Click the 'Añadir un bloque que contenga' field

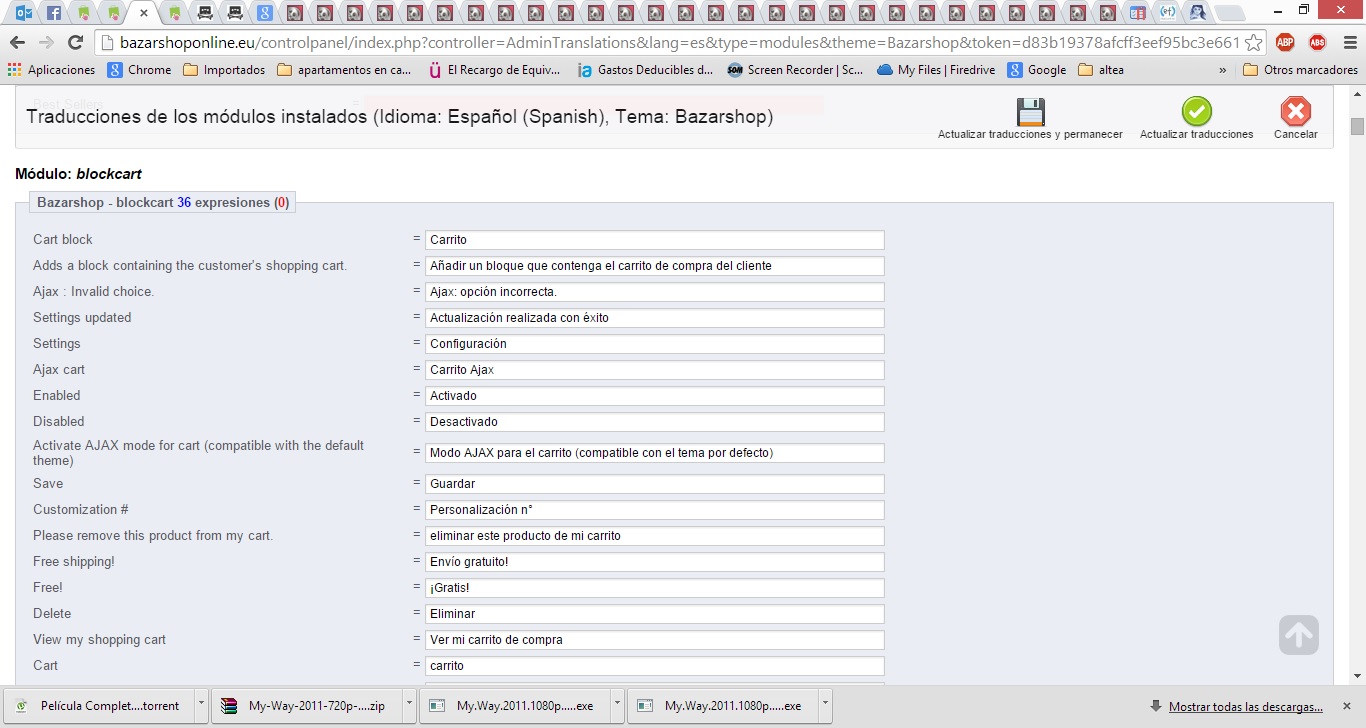654,266
